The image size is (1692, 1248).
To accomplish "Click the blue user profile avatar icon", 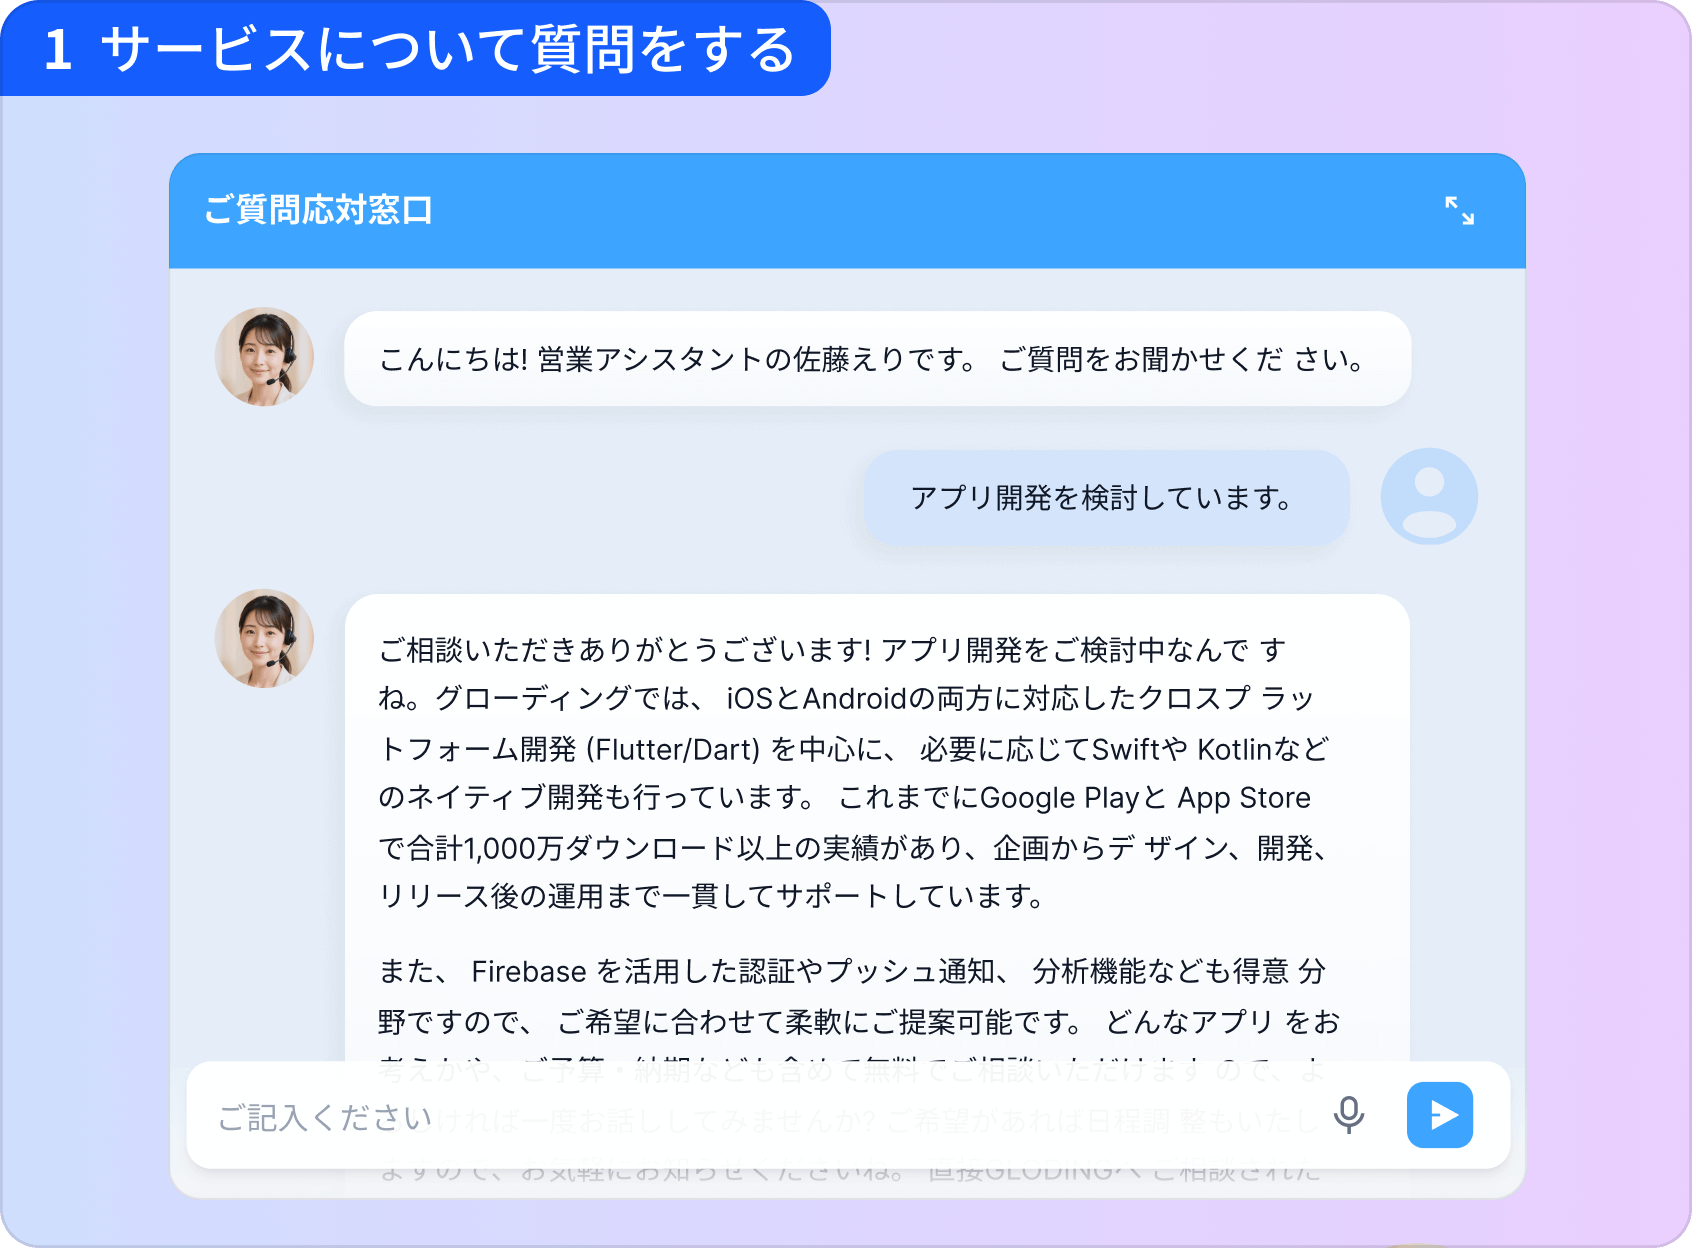I will (x=1429, y=496).
